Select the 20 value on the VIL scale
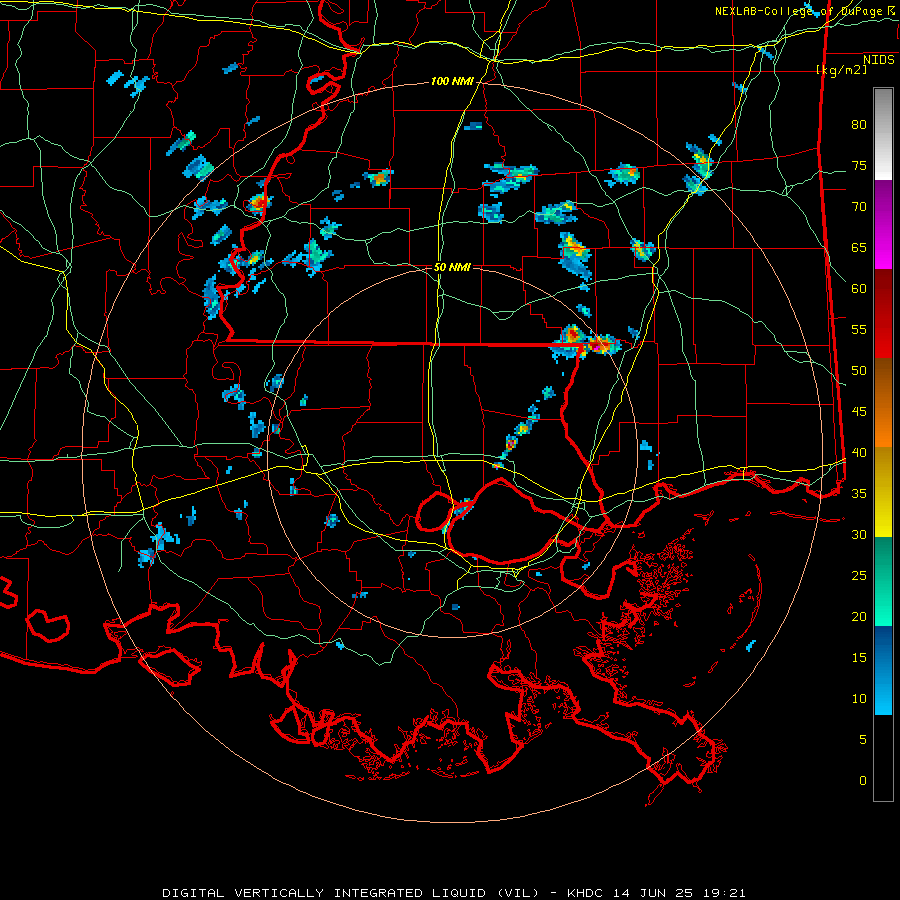The width and height of the screenshot is (900, 900). pos(859,616)
